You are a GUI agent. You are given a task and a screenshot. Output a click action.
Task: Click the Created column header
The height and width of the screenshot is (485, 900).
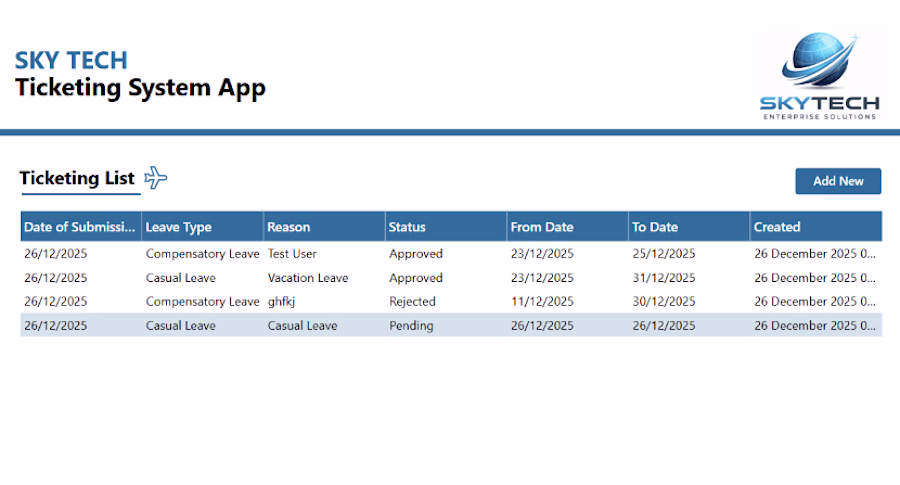(816, 227)
